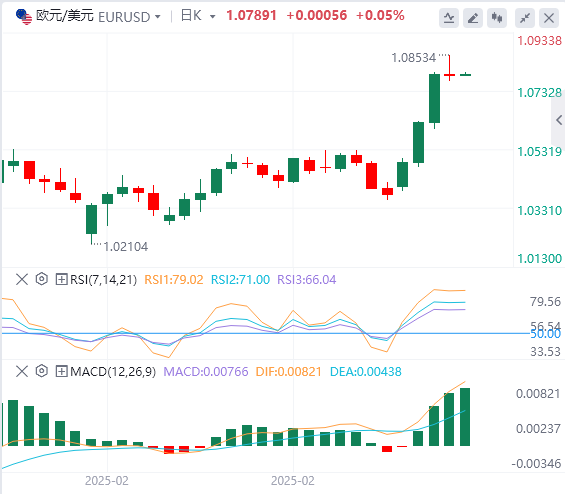Open MACD indicator settings gear
Viewport: 565px width, 494px height.
(x=42, y=371)
